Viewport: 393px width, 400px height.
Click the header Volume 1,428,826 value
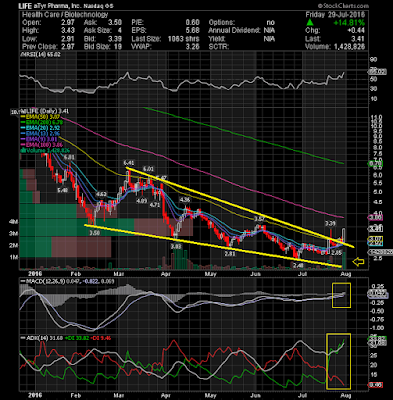(x=349, y=47)
